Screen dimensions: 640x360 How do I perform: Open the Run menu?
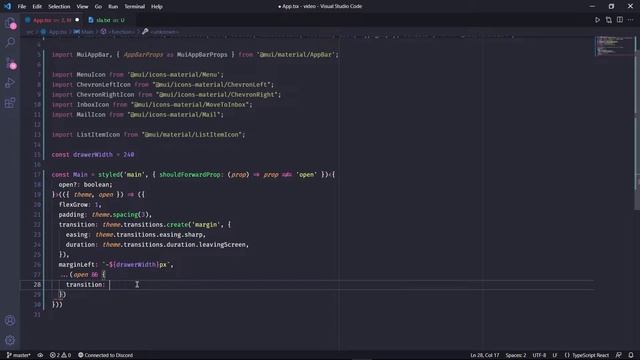tap(113, 7)
